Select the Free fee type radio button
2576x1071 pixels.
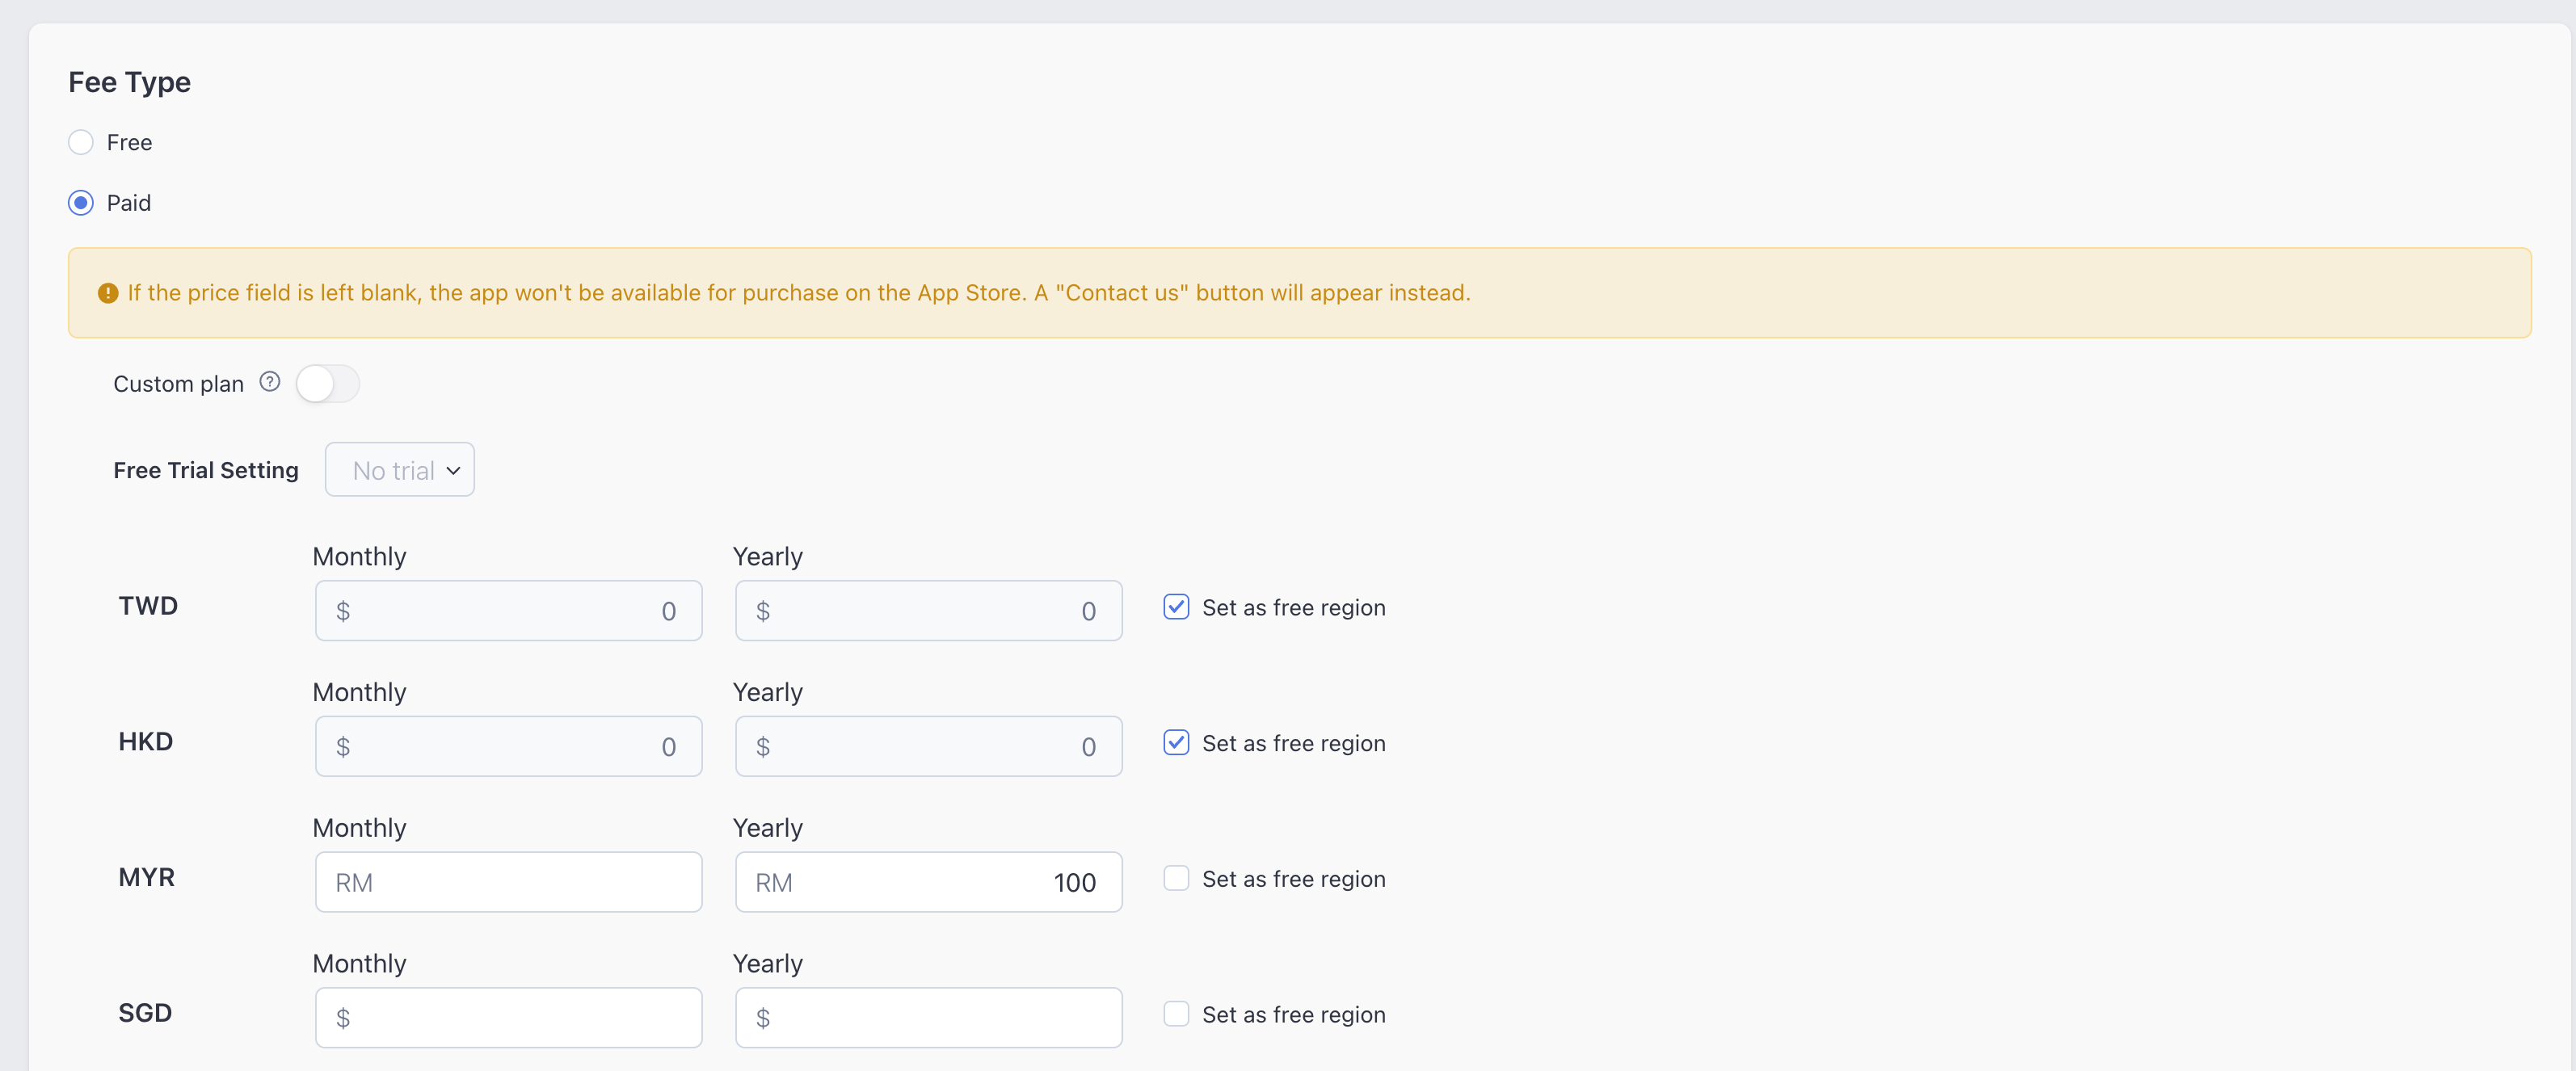tap(81, 142)
